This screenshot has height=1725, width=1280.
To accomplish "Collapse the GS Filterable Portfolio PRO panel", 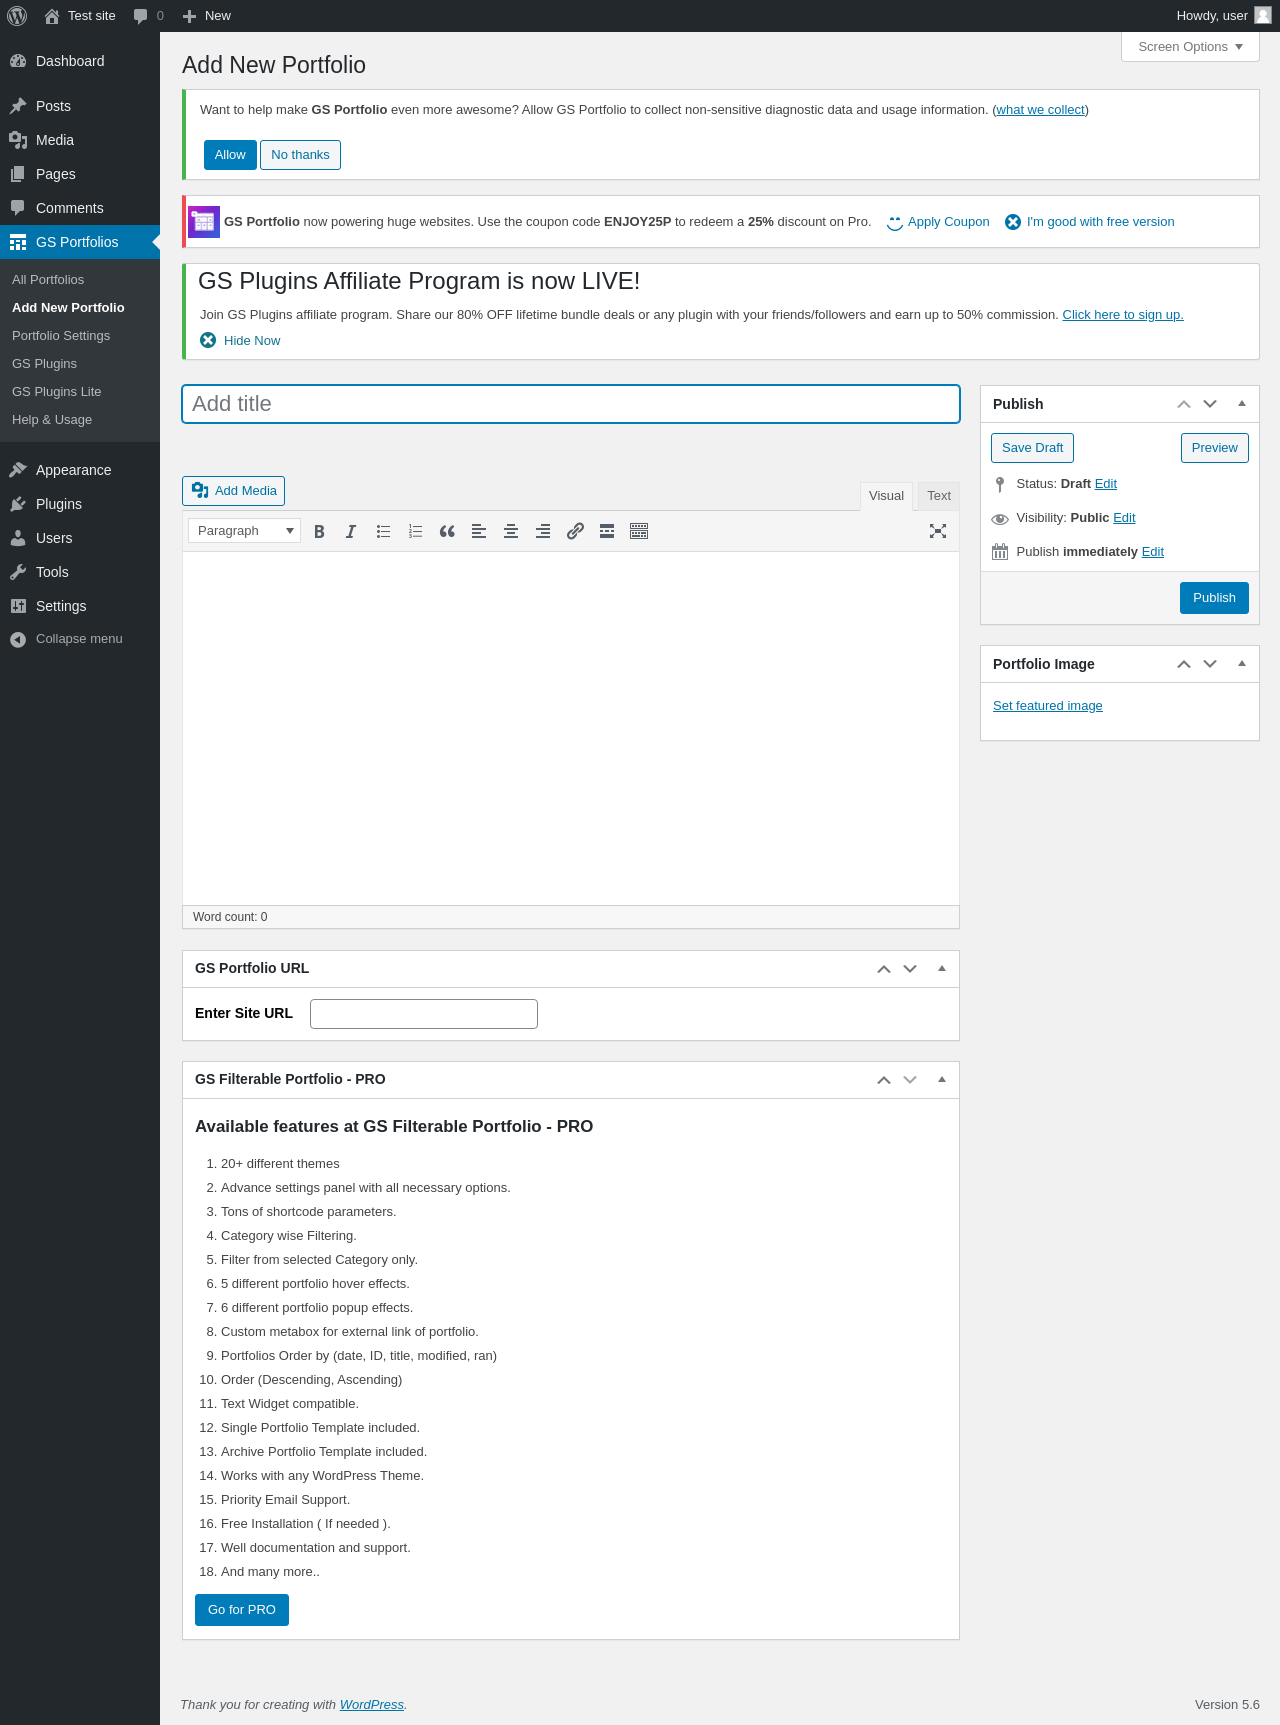I will click(x=942, y=1080).
